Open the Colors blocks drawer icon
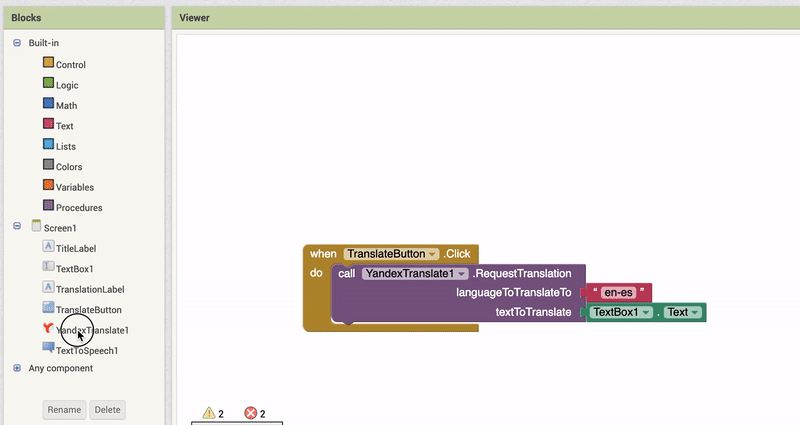This screenshot has height=425, width=800. coord(48,164)
